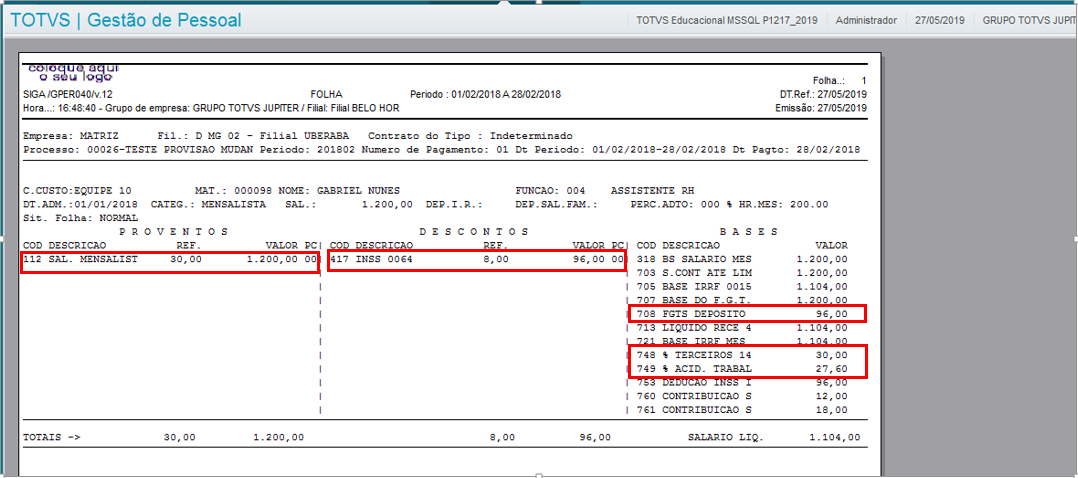Image resolution: width=1078 pixels, height=478 pixels.
Task: Click the "D E S C O N T O S" heading
Action: click(474, 232)
